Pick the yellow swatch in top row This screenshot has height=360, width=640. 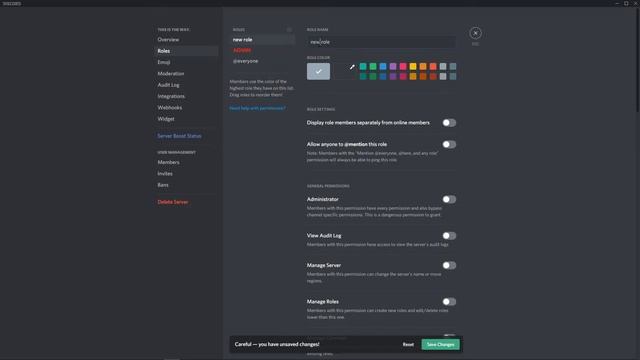[x=413, y=67]
